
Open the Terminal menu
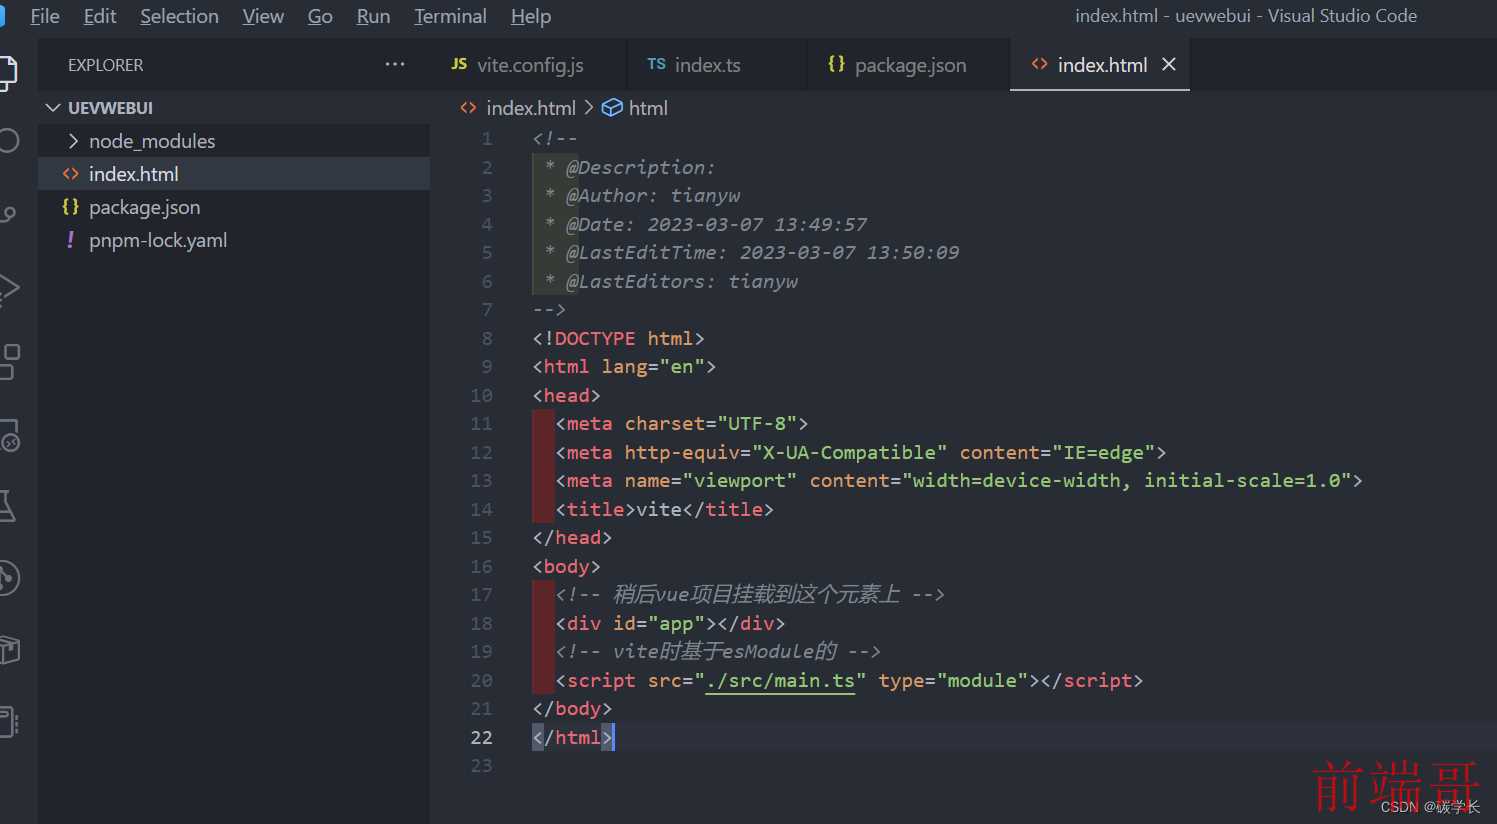click(x=450, y=16)
